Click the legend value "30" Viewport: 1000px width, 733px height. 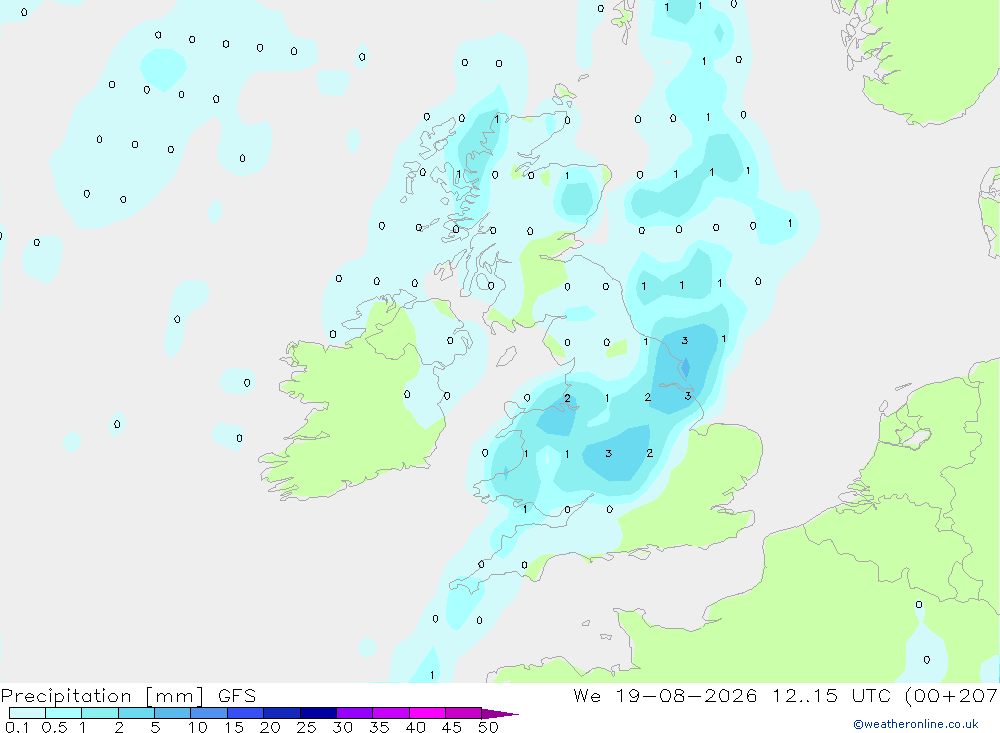pyautogui.click(x=343, y=727)
